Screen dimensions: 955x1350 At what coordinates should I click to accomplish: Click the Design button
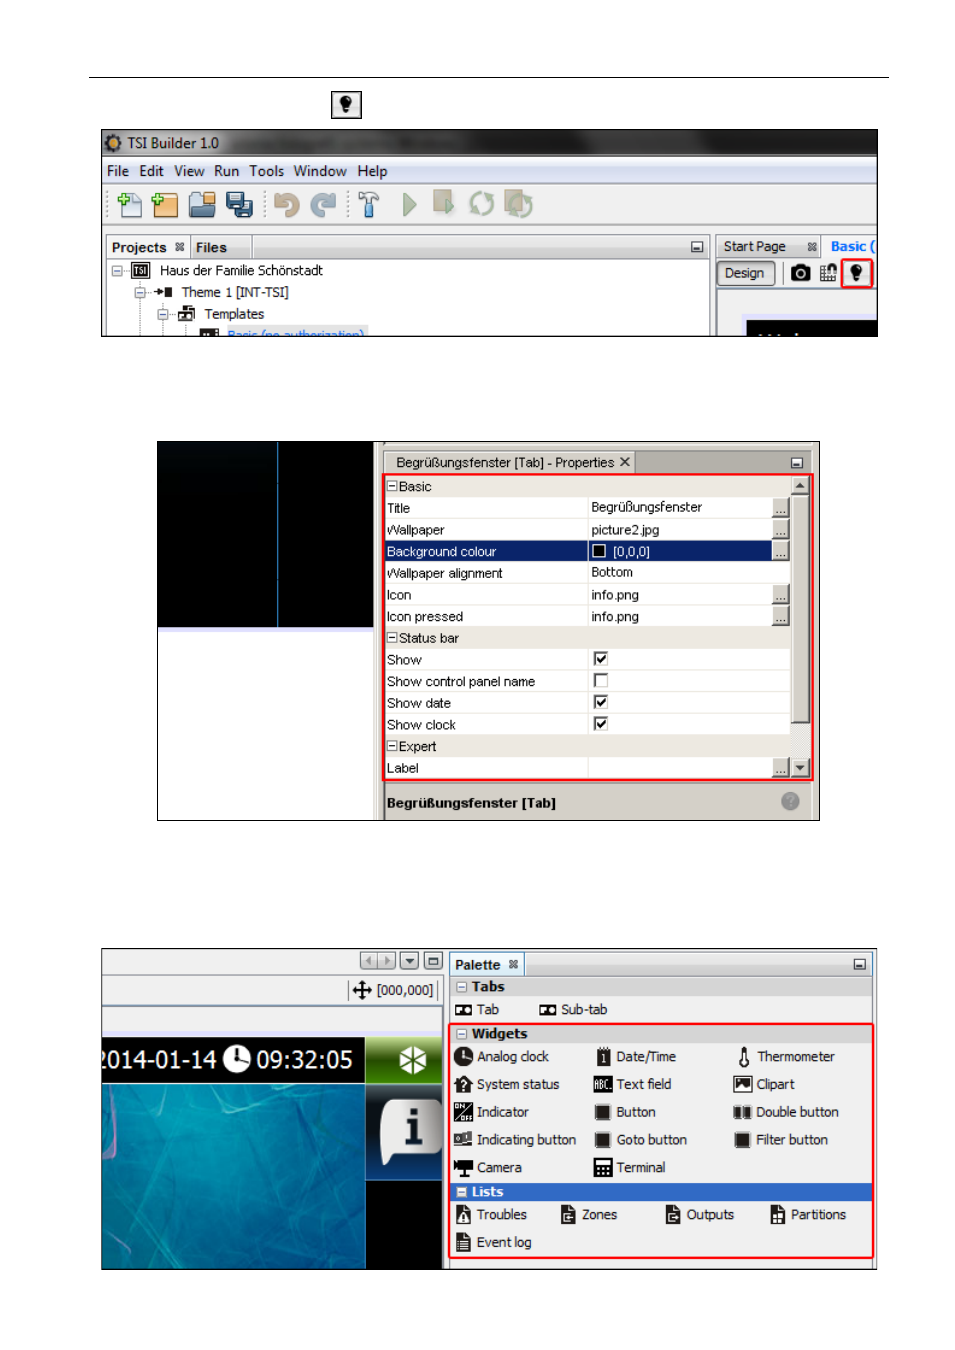[745, 273]
